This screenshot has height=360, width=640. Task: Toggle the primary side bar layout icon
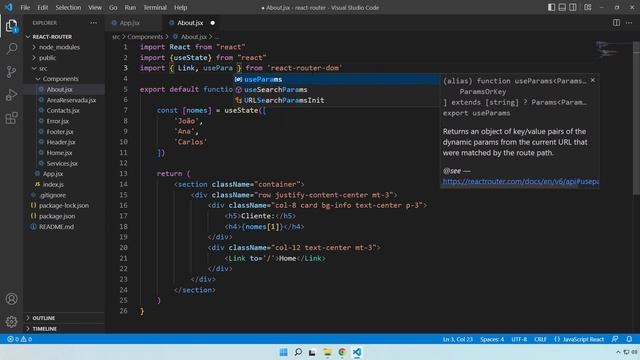(x=551, y=7)
